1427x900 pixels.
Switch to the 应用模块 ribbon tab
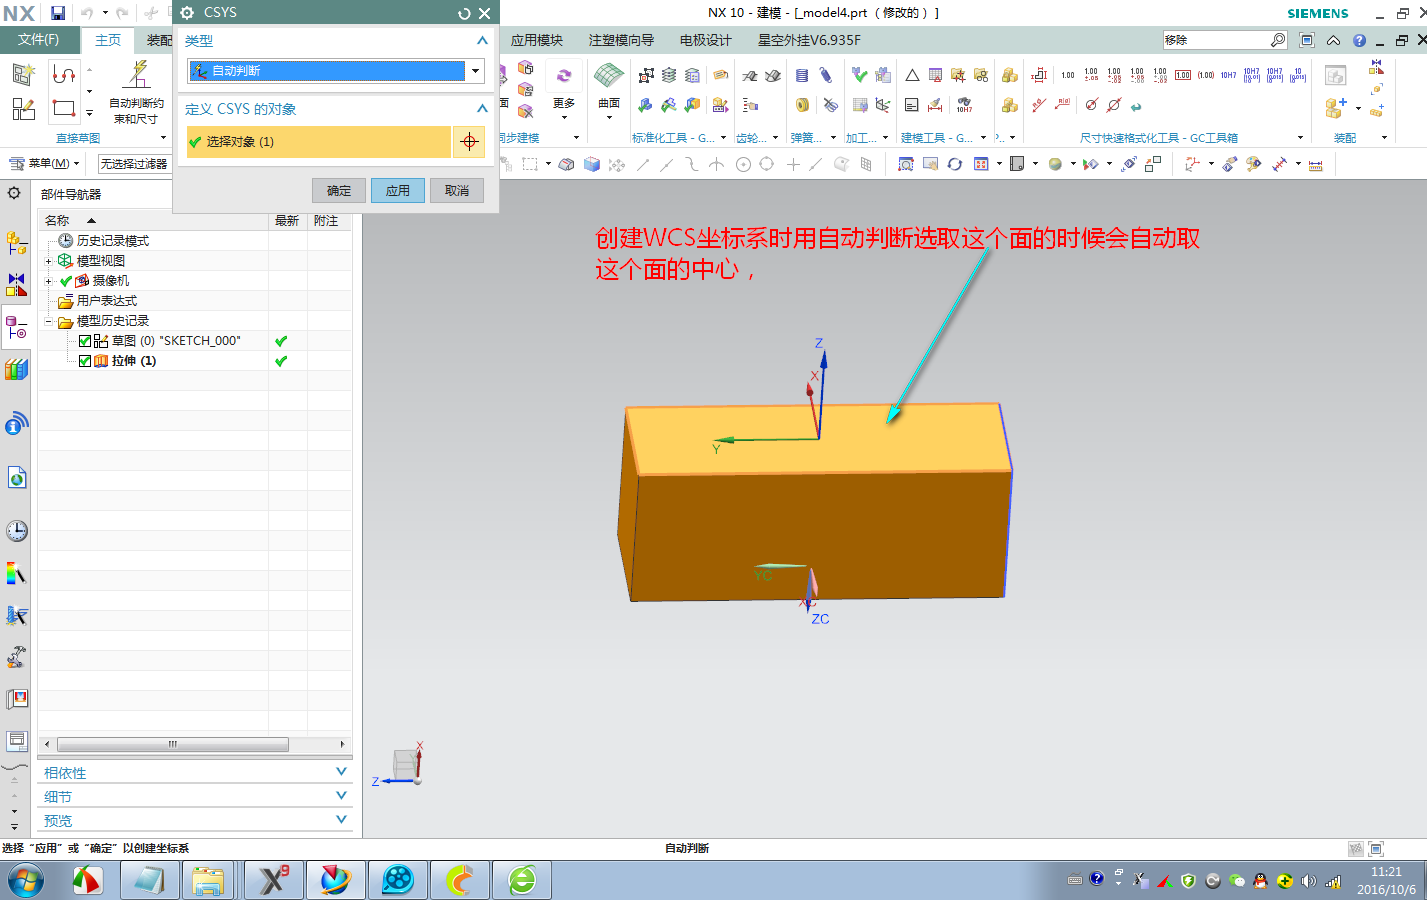(x=537, y=40)
